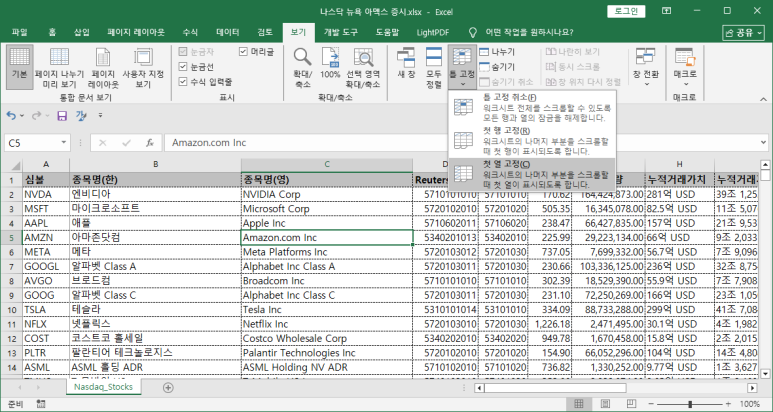Click horizontal scrollbar right arrow
773x412 pixels.
tap(752, 388)
